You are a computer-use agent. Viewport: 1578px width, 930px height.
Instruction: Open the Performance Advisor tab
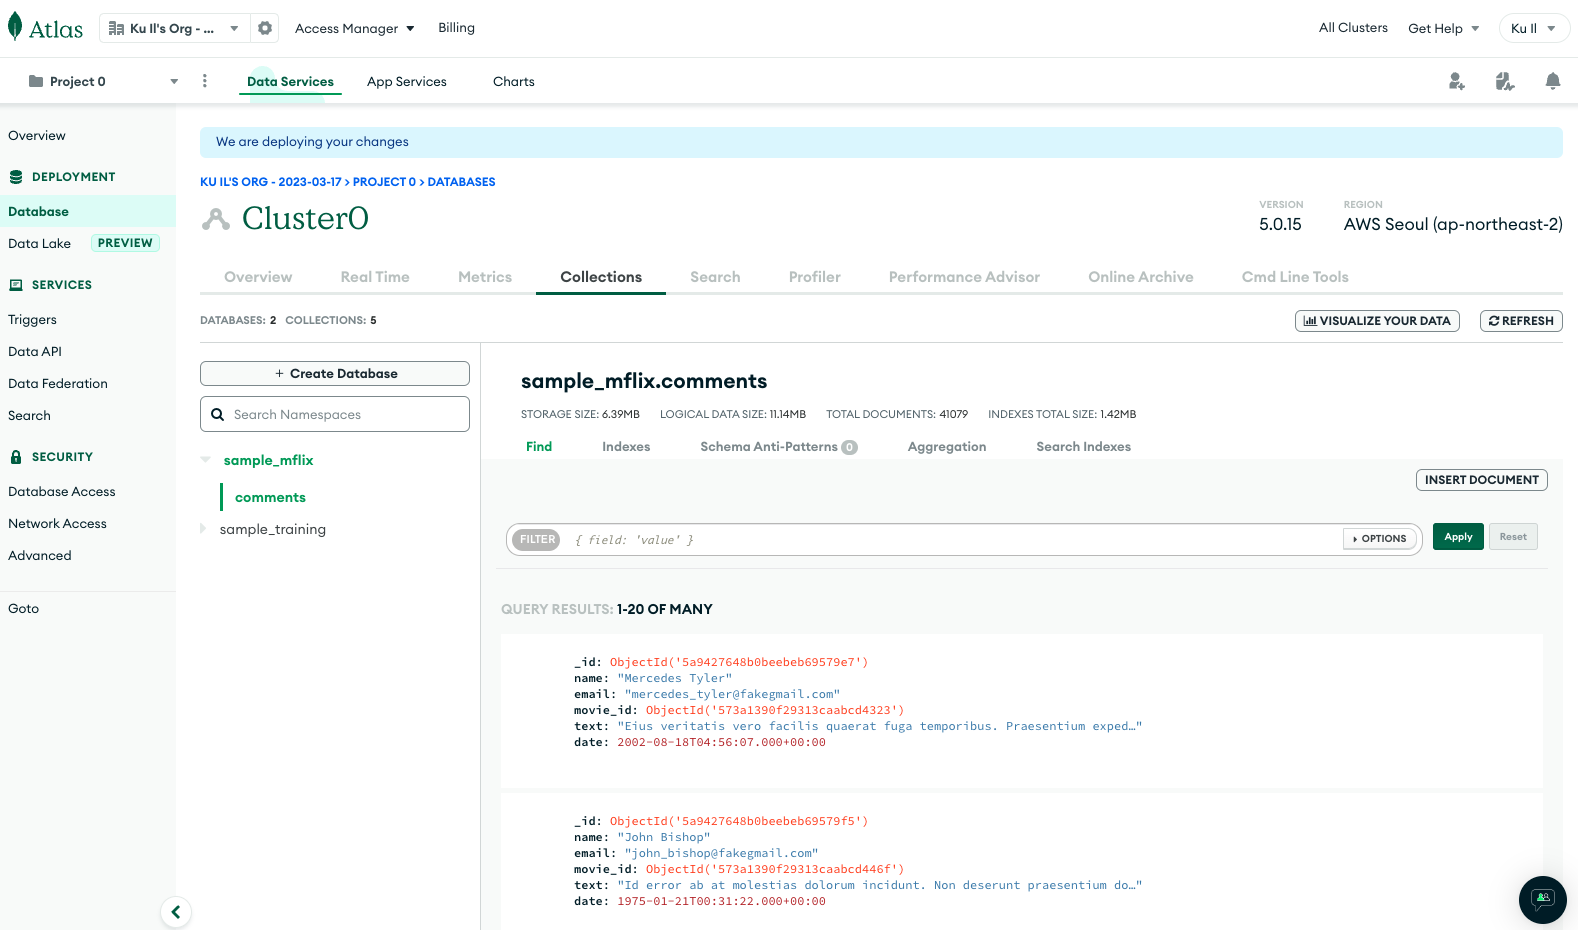964,277
